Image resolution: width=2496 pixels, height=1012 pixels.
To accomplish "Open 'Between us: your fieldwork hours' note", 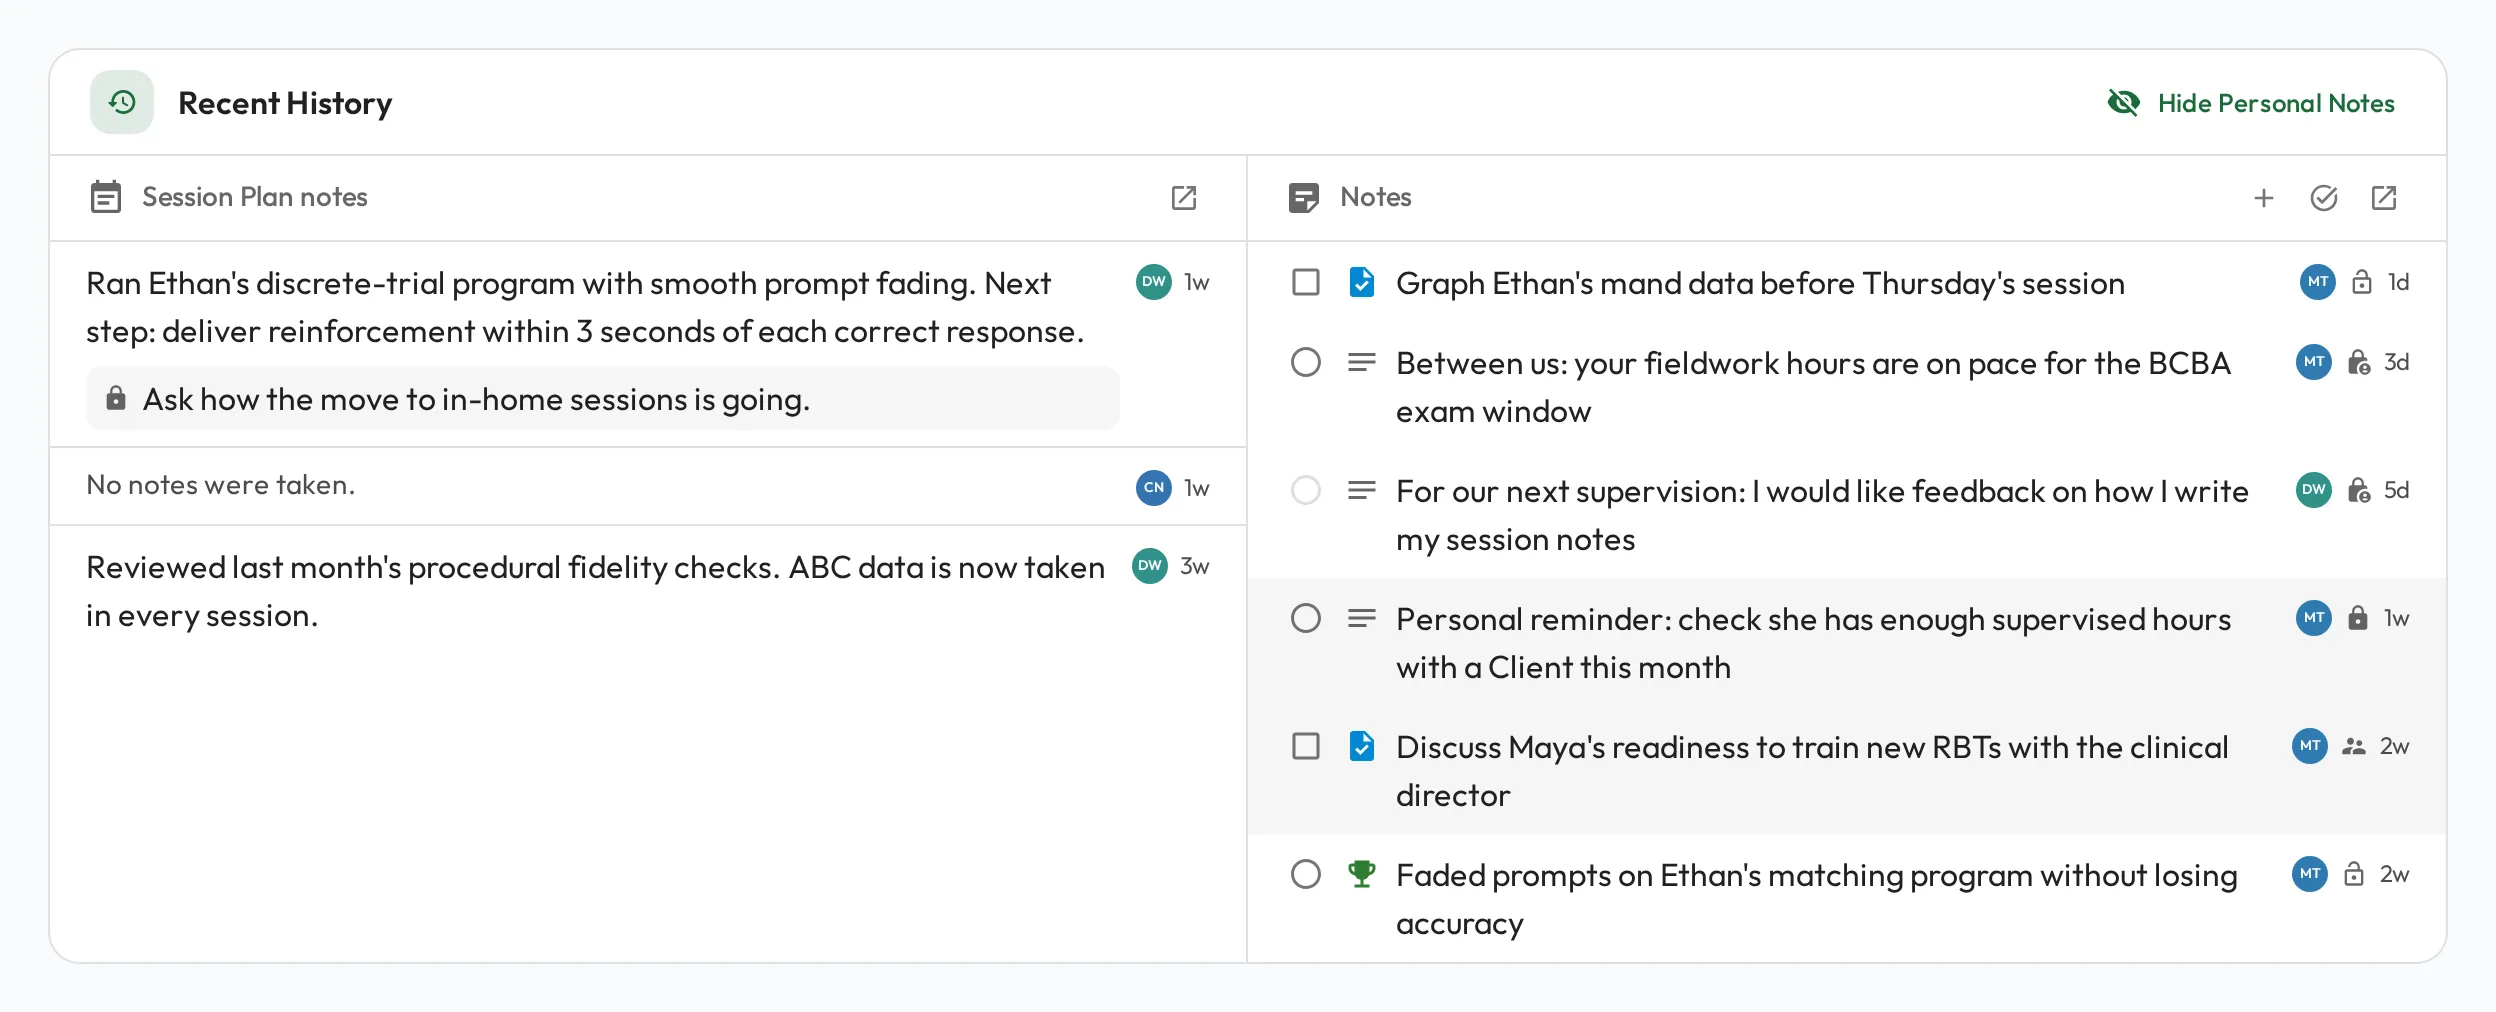I will click(x=1813, y=387).
